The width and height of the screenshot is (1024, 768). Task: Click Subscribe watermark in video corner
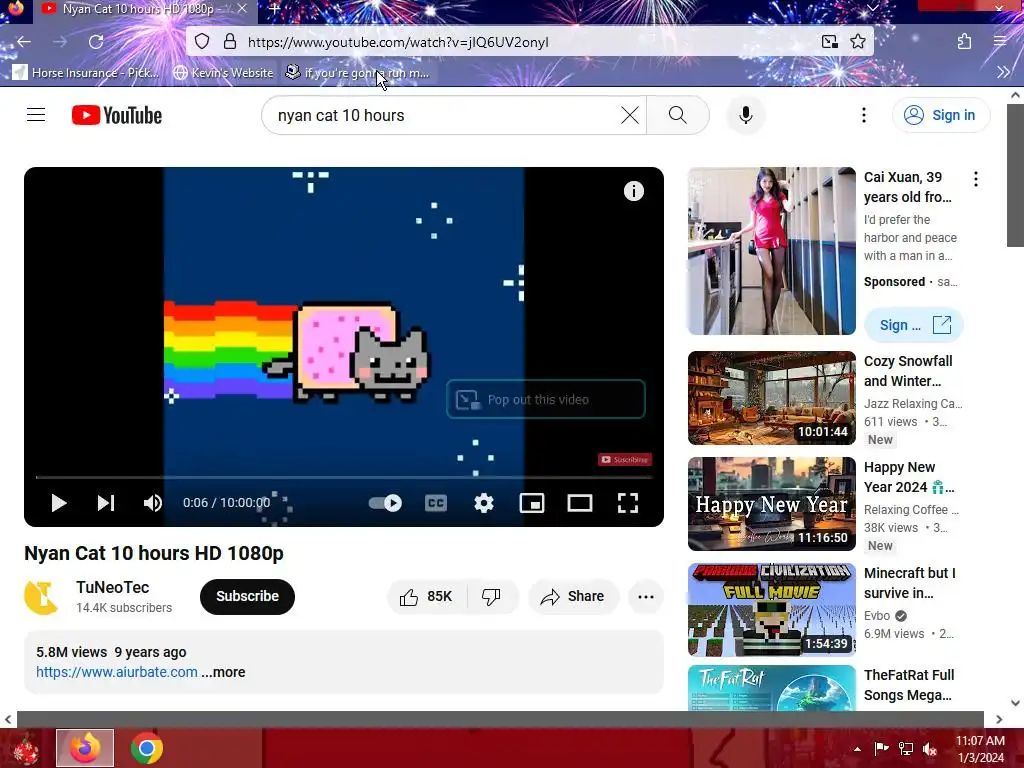click(x=624, y=460)
